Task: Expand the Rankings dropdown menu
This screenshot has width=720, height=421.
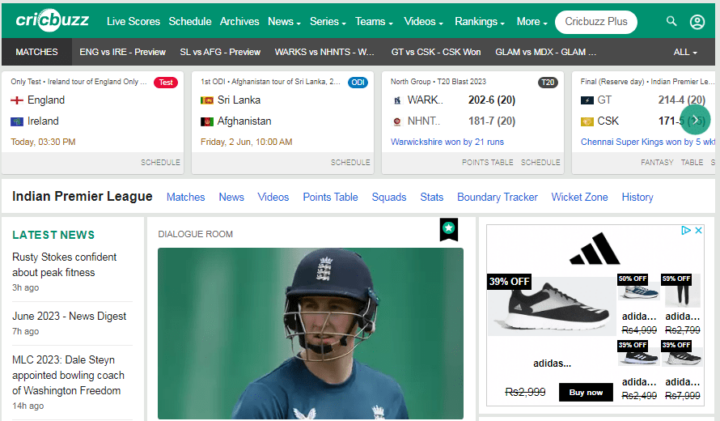Action: pos(480,22)
